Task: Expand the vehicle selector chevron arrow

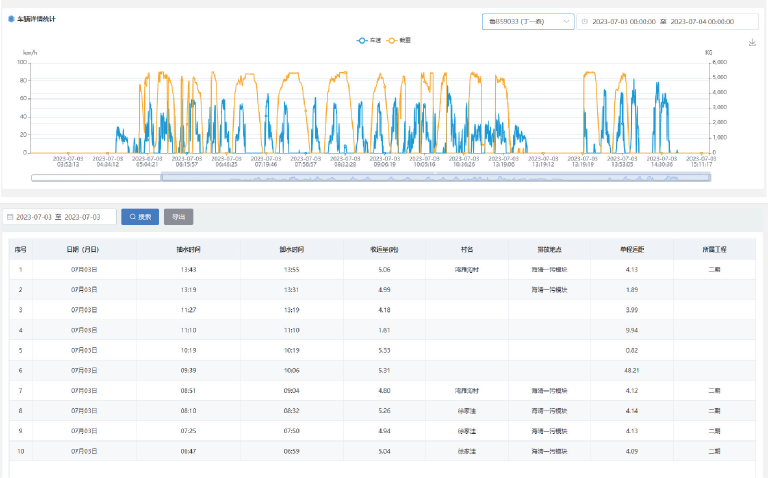Action: [566, 22]
